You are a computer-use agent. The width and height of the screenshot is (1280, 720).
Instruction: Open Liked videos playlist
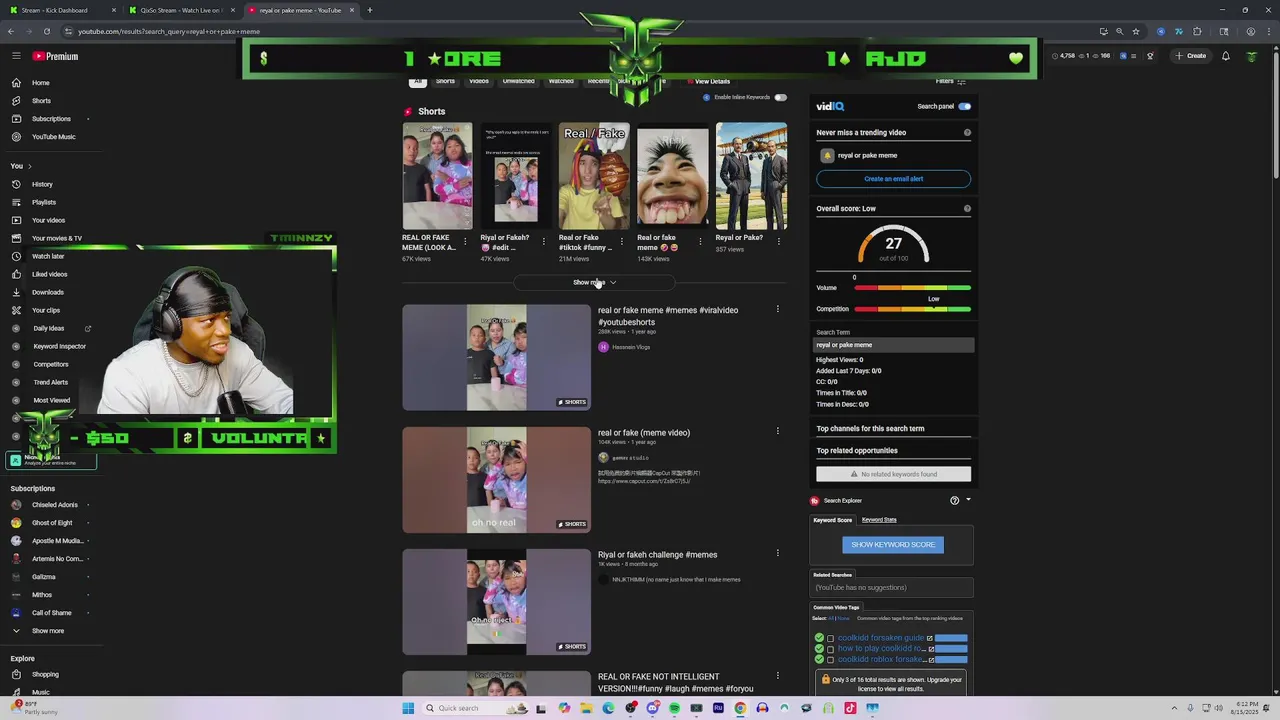tap(50, 274)
